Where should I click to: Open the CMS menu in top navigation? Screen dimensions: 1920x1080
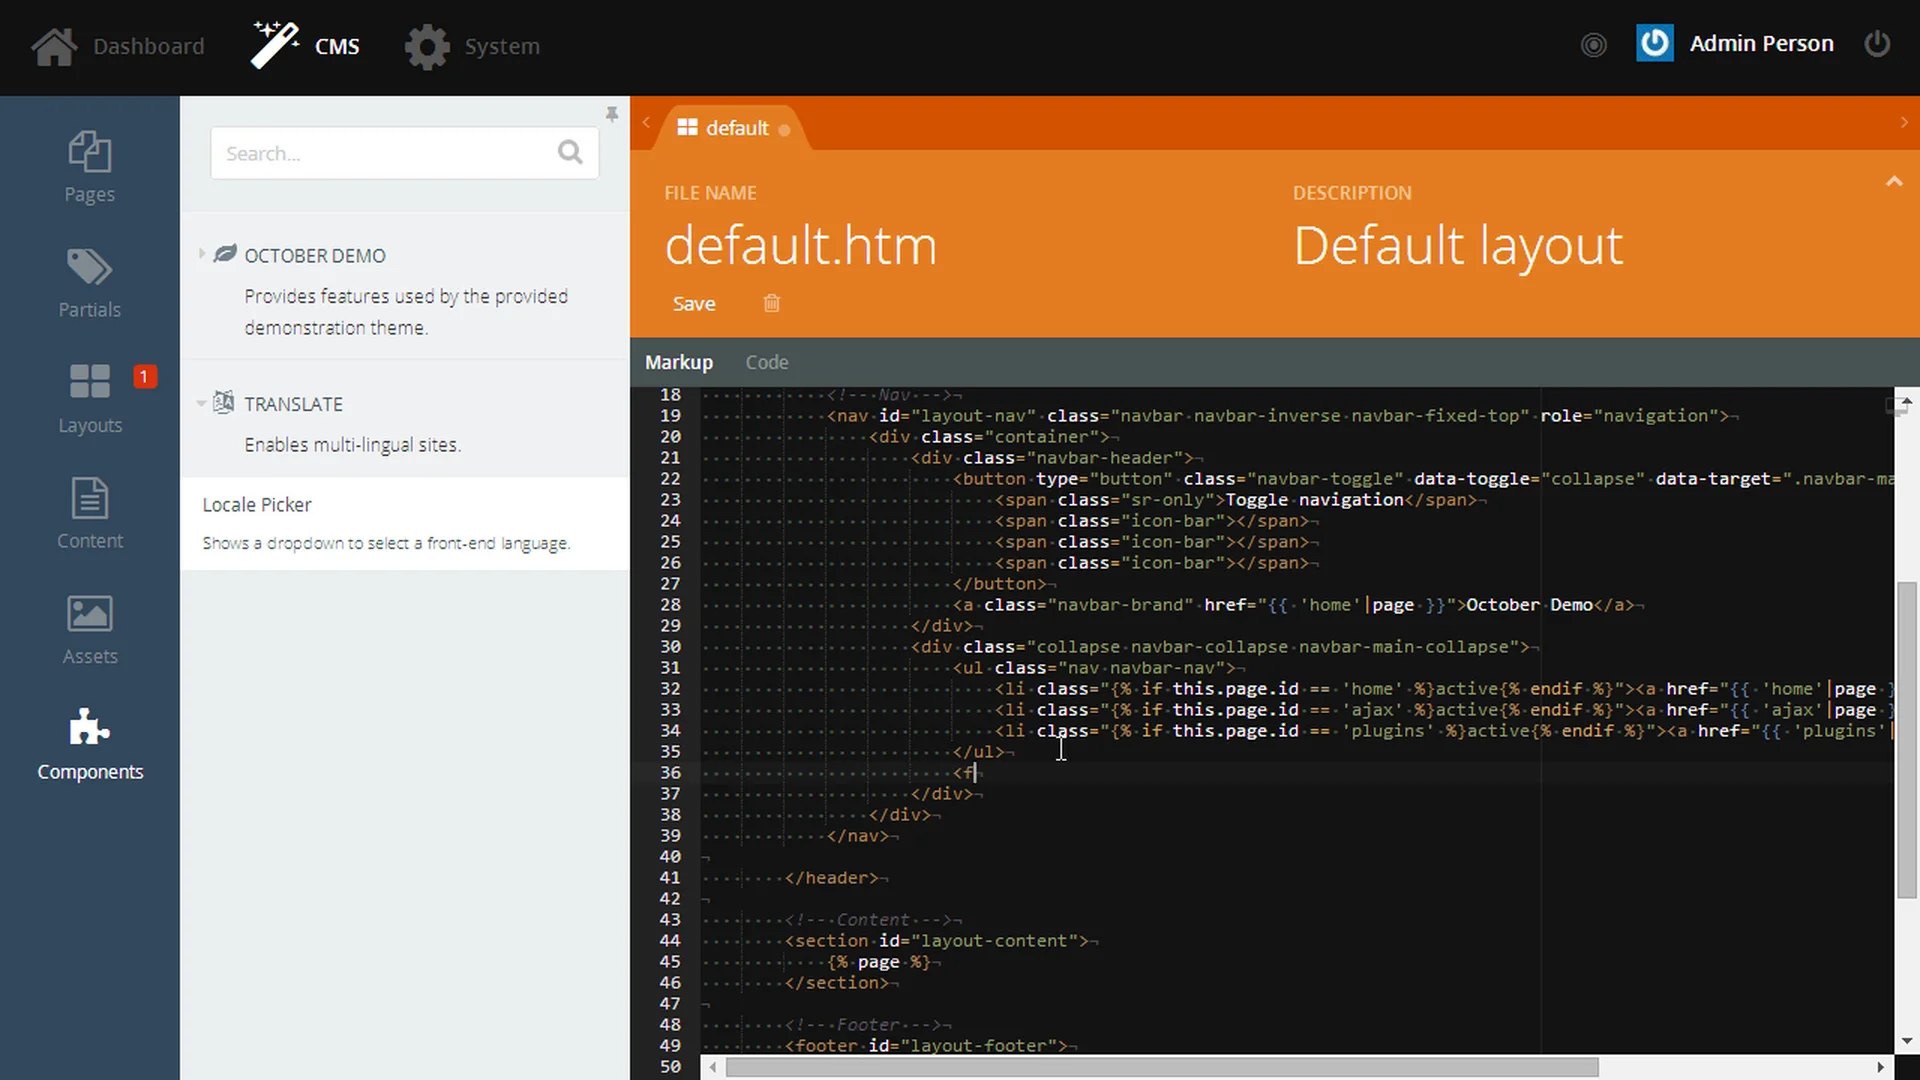pos(306,46)
